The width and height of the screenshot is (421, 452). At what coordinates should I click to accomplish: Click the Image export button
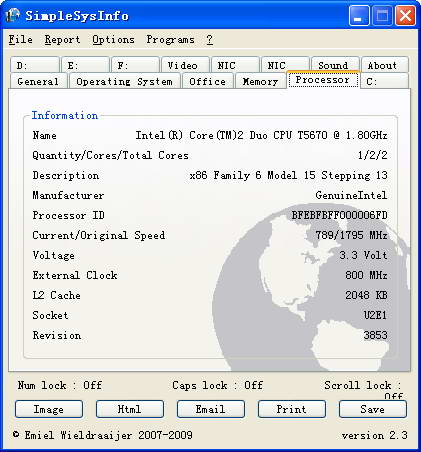click(x=49, y=409)
